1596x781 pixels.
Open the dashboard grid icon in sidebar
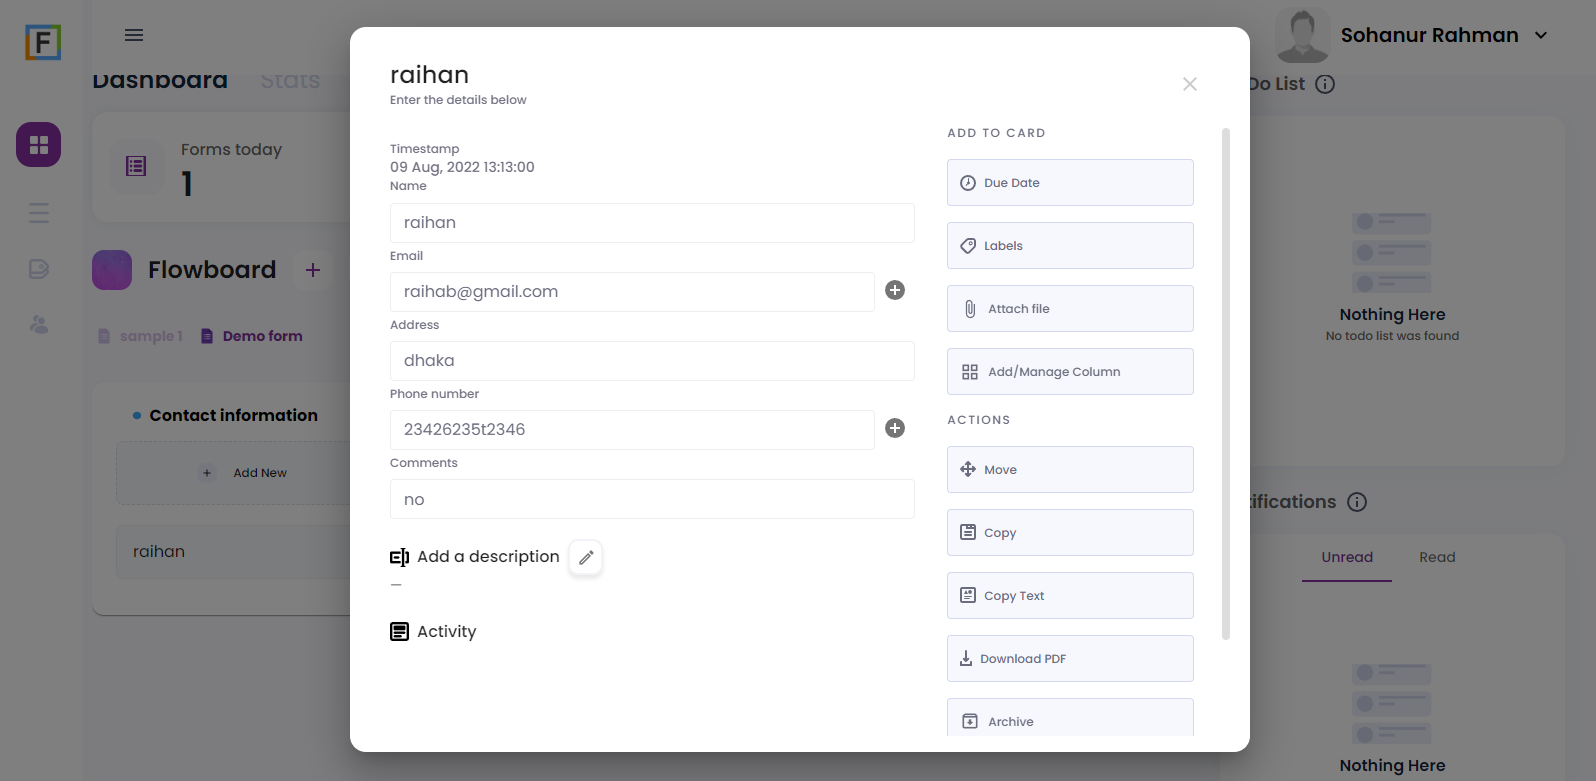click(x=38, y=145)
